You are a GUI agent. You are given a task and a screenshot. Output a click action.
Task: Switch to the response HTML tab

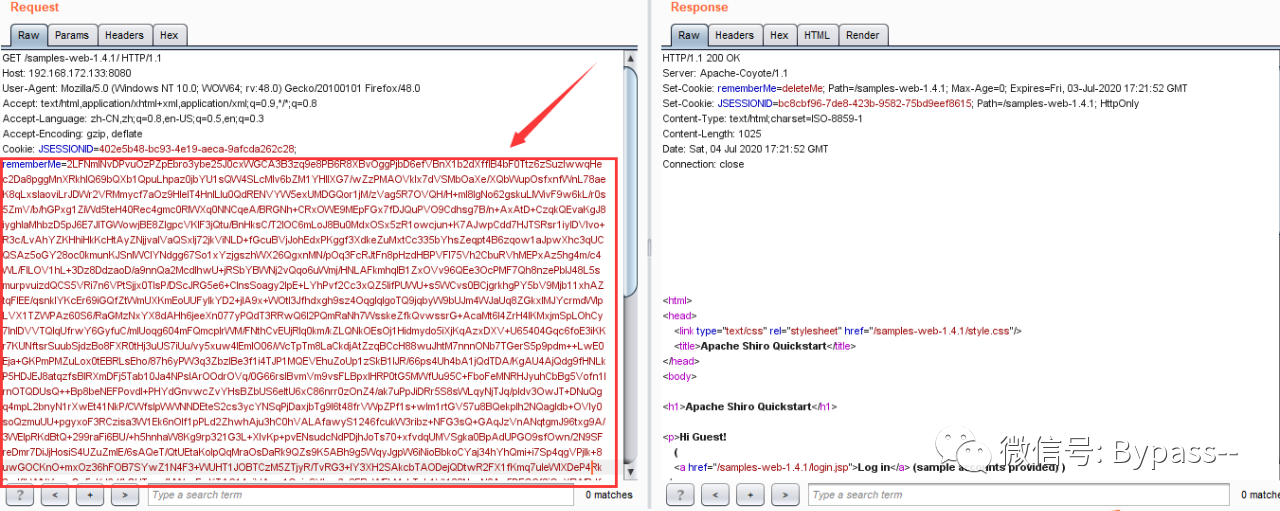click(x=817, y=35)
